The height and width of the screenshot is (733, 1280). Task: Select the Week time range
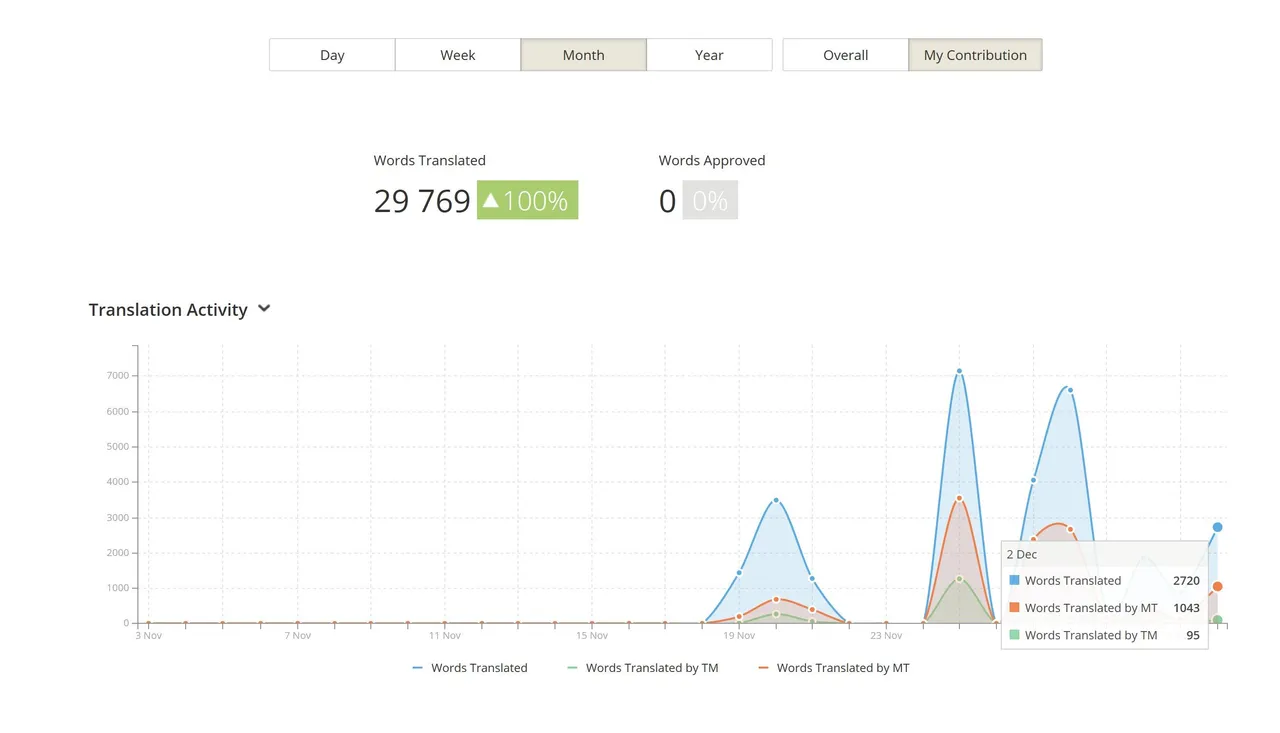[x=458, y=55]
